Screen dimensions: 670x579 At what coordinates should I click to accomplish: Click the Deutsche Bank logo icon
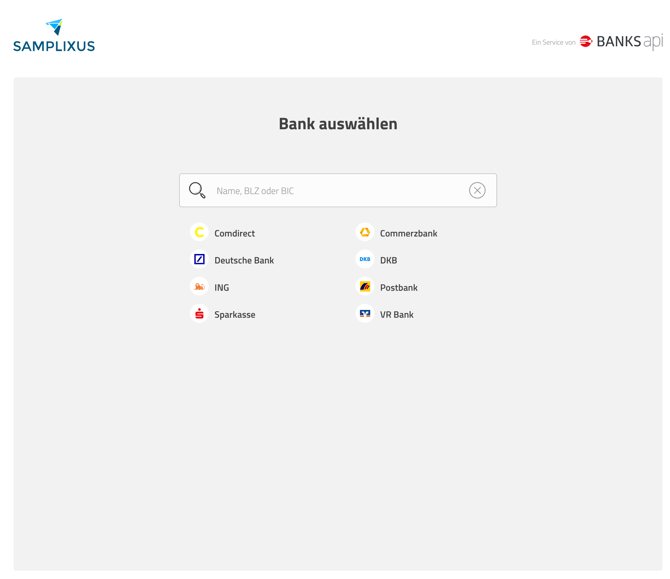pyautogui.click(x=199, y=259)
